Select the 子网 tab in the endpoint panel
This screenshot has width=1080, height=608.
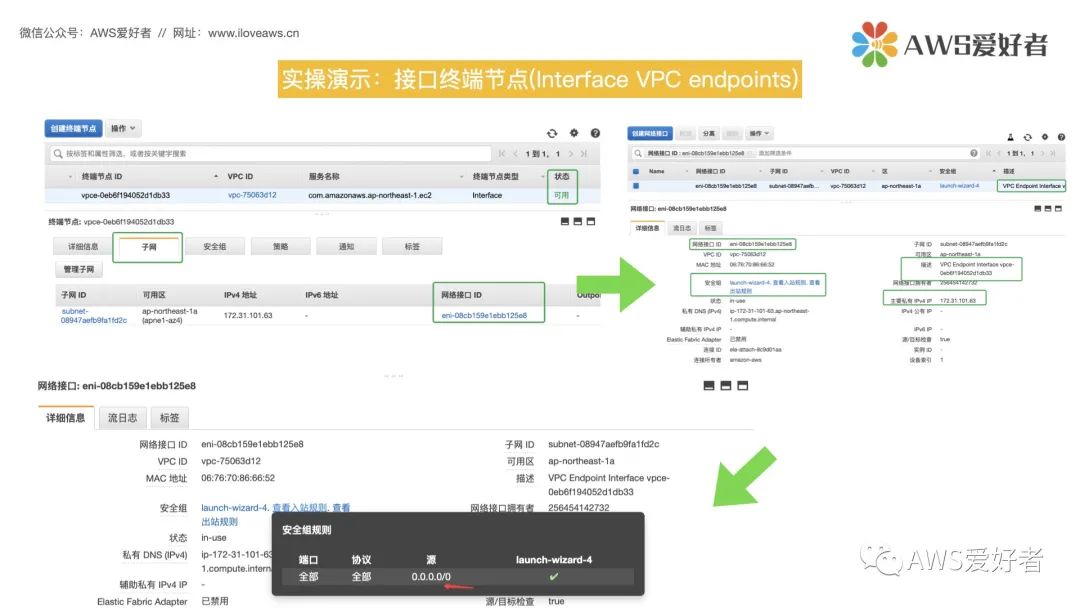pos(149,247)
